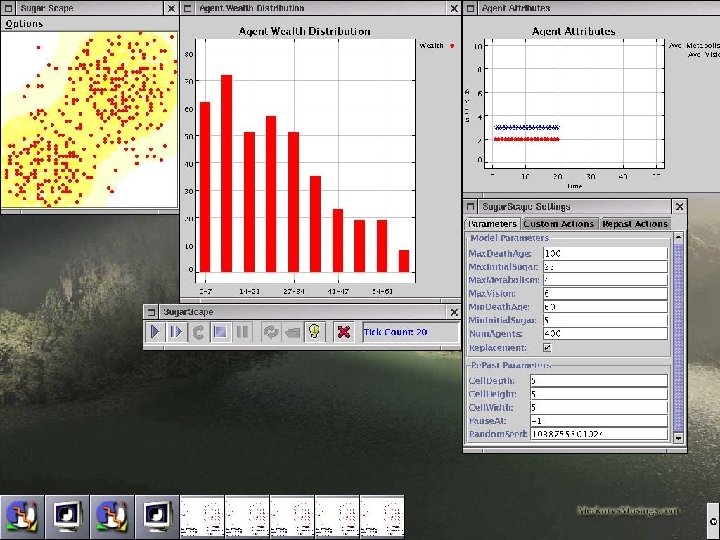Click the folder Load Model icon
This screenshot has height=540, width=720.
pyautogui.click(x=292, y=332)
